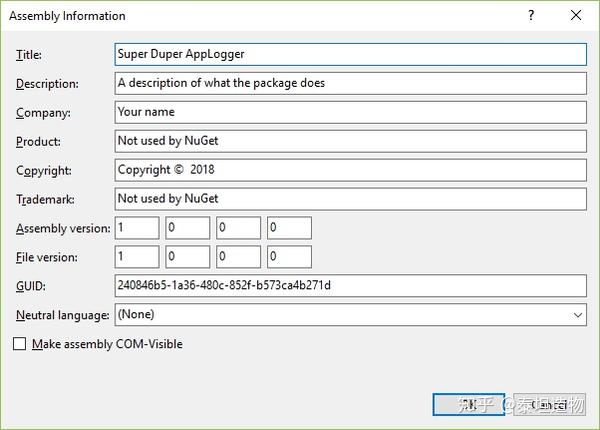Expand Neutral language list with arrow

click(578, 315)
